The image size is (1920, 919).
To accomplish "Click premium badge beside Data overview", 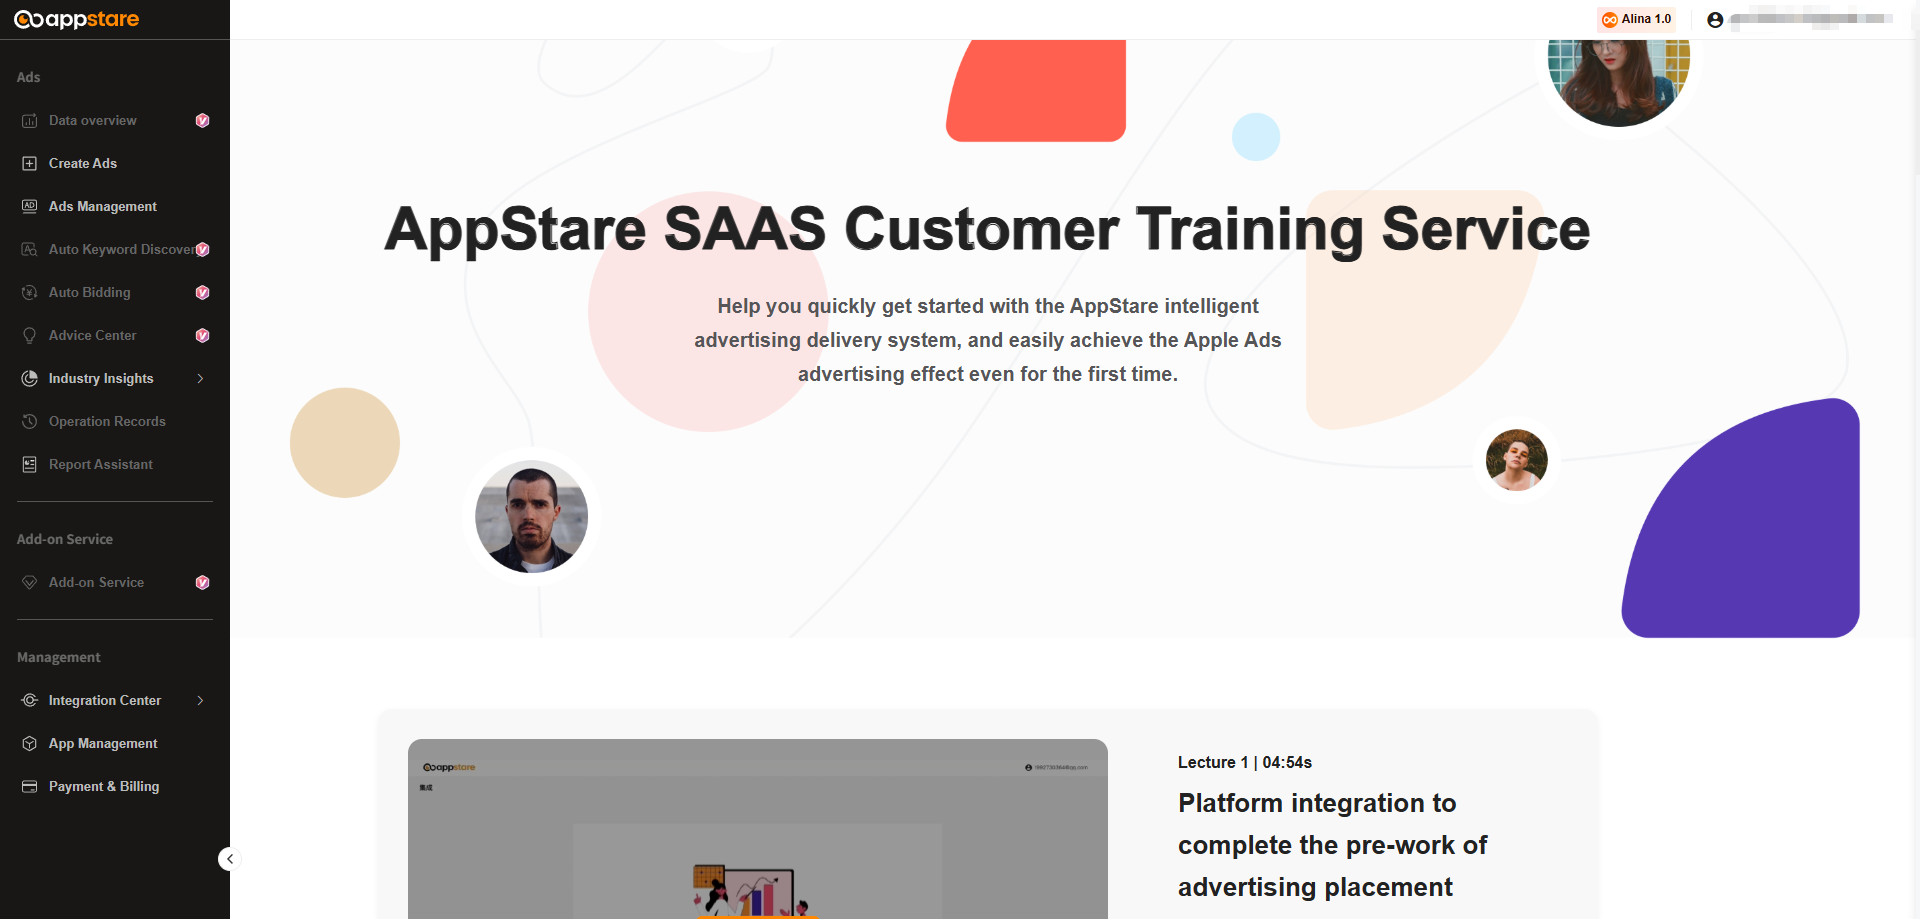I will pos(203,121).
